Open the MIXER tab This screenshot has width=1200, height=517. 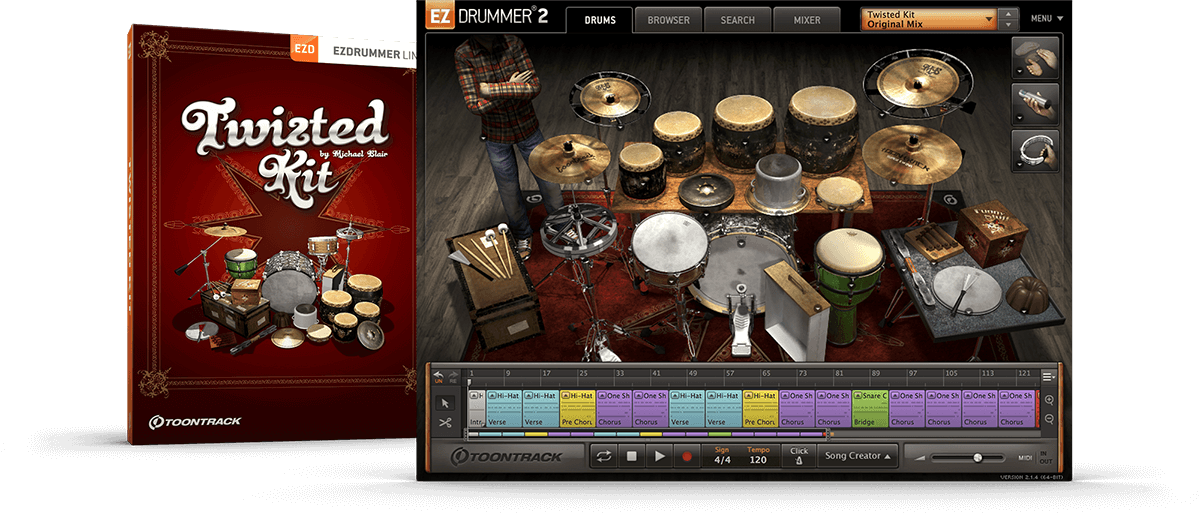click(807, 20)
